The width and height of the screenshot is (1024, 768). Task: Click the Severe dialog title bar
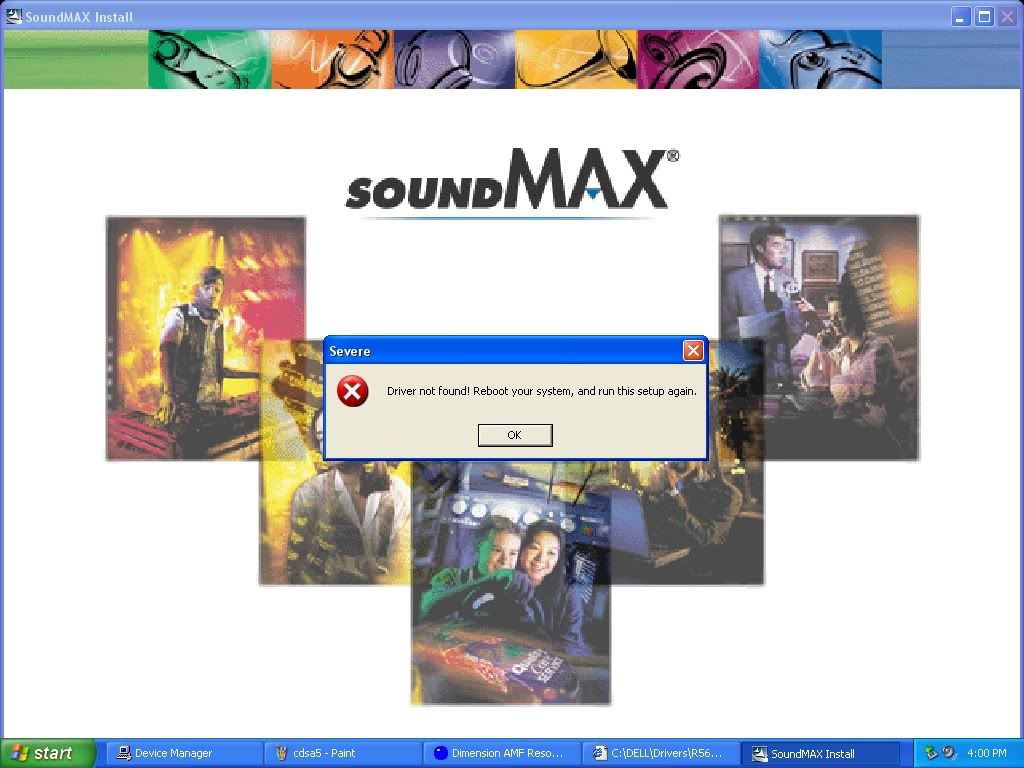(515, 351)
